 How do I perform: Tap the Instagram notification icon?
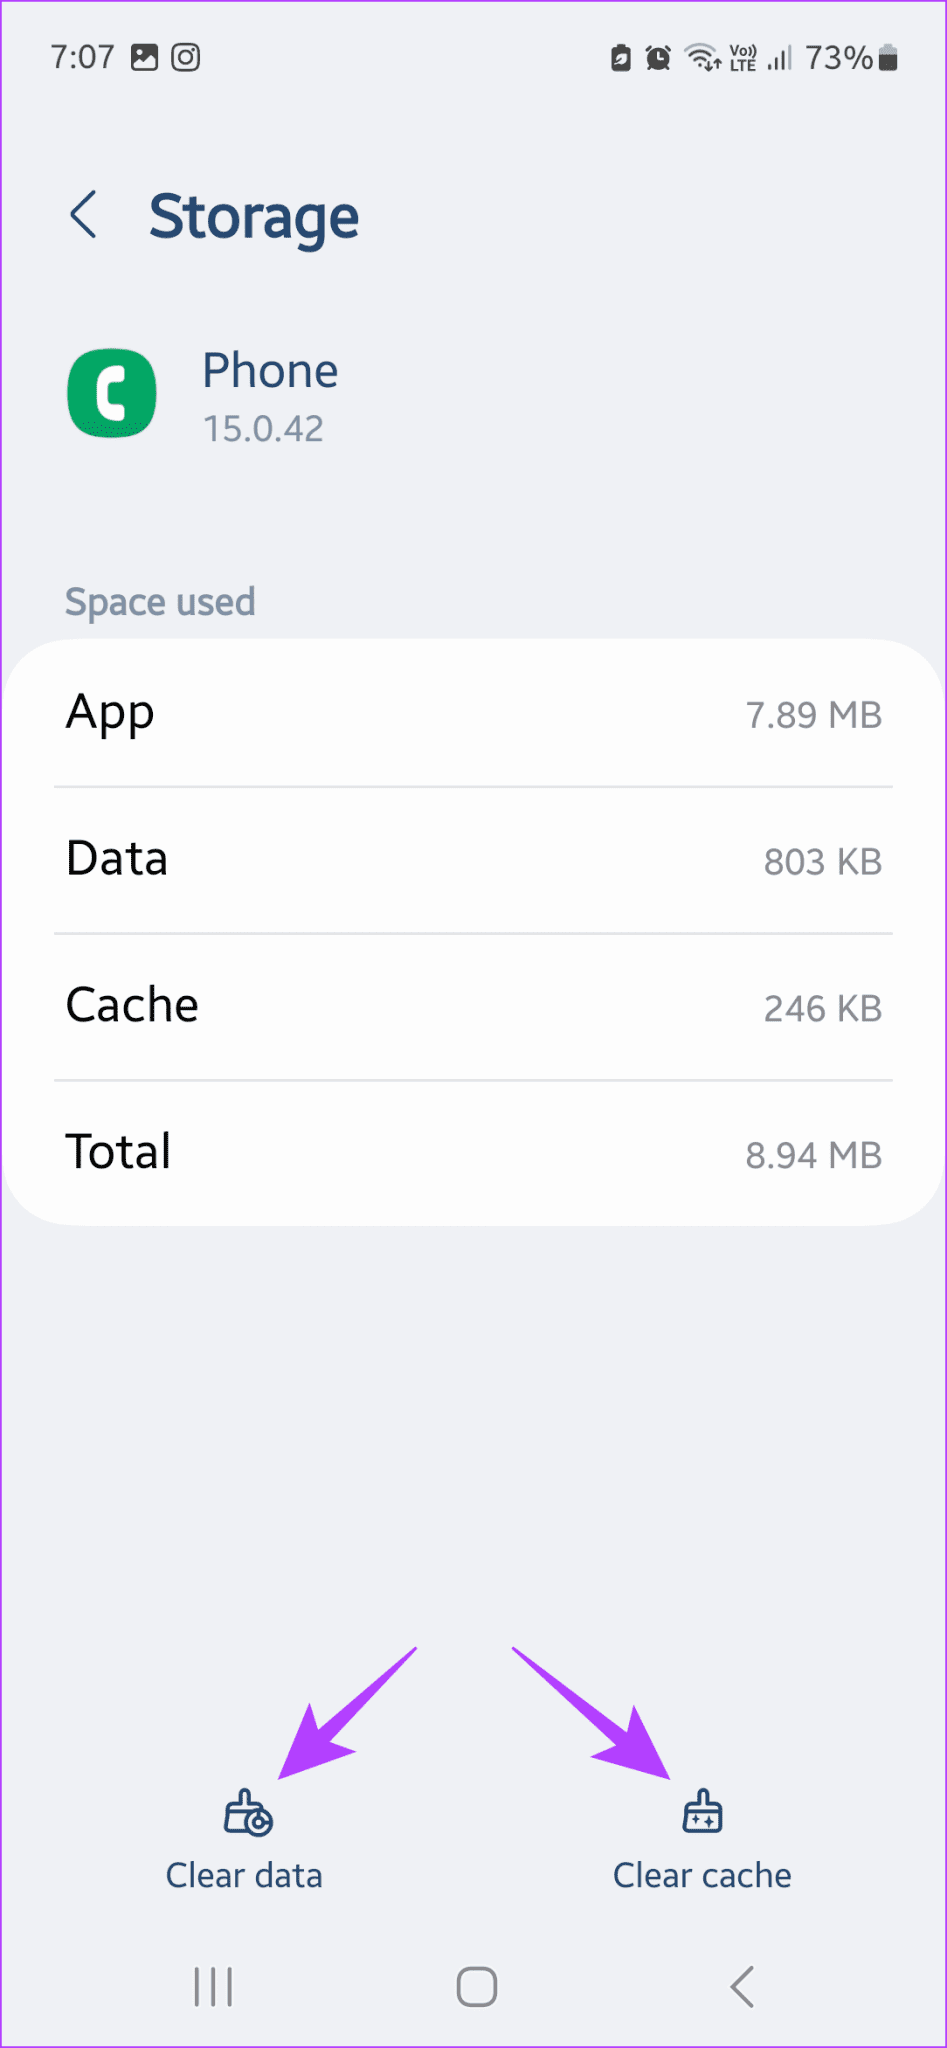[186, 58]
